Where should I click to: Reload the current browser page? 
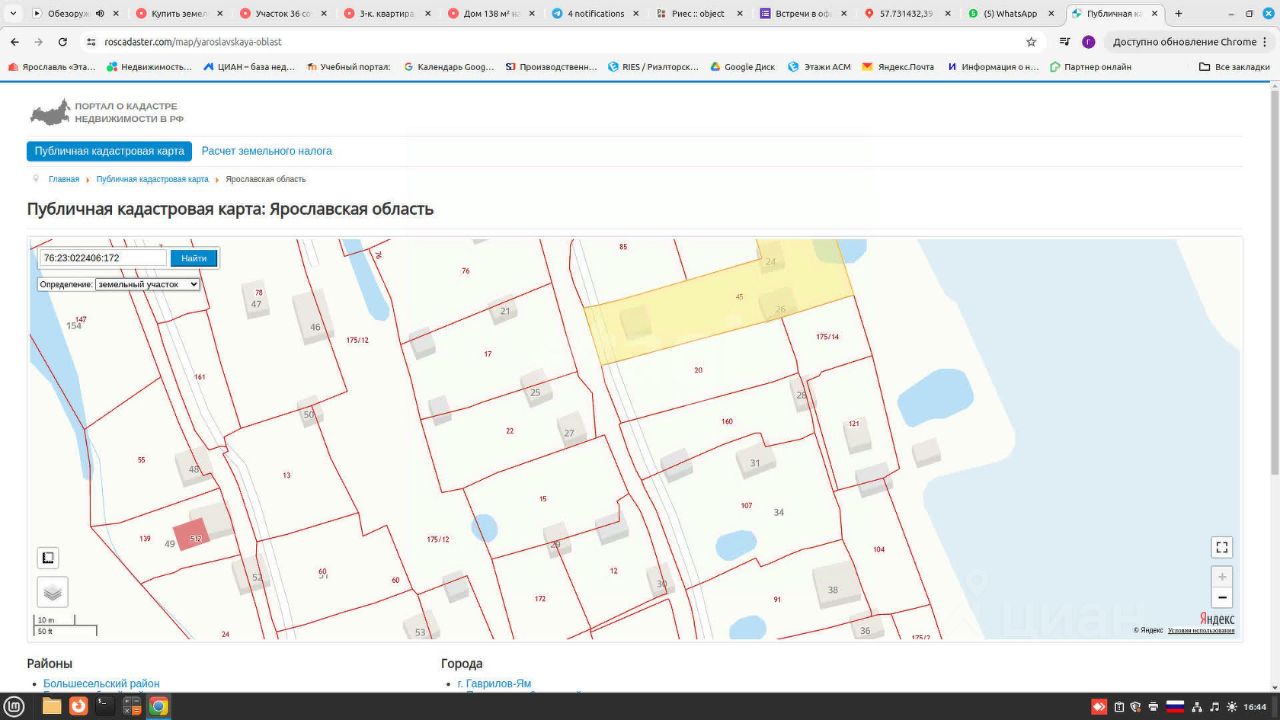pyautogui.click(x=62, y=42)
